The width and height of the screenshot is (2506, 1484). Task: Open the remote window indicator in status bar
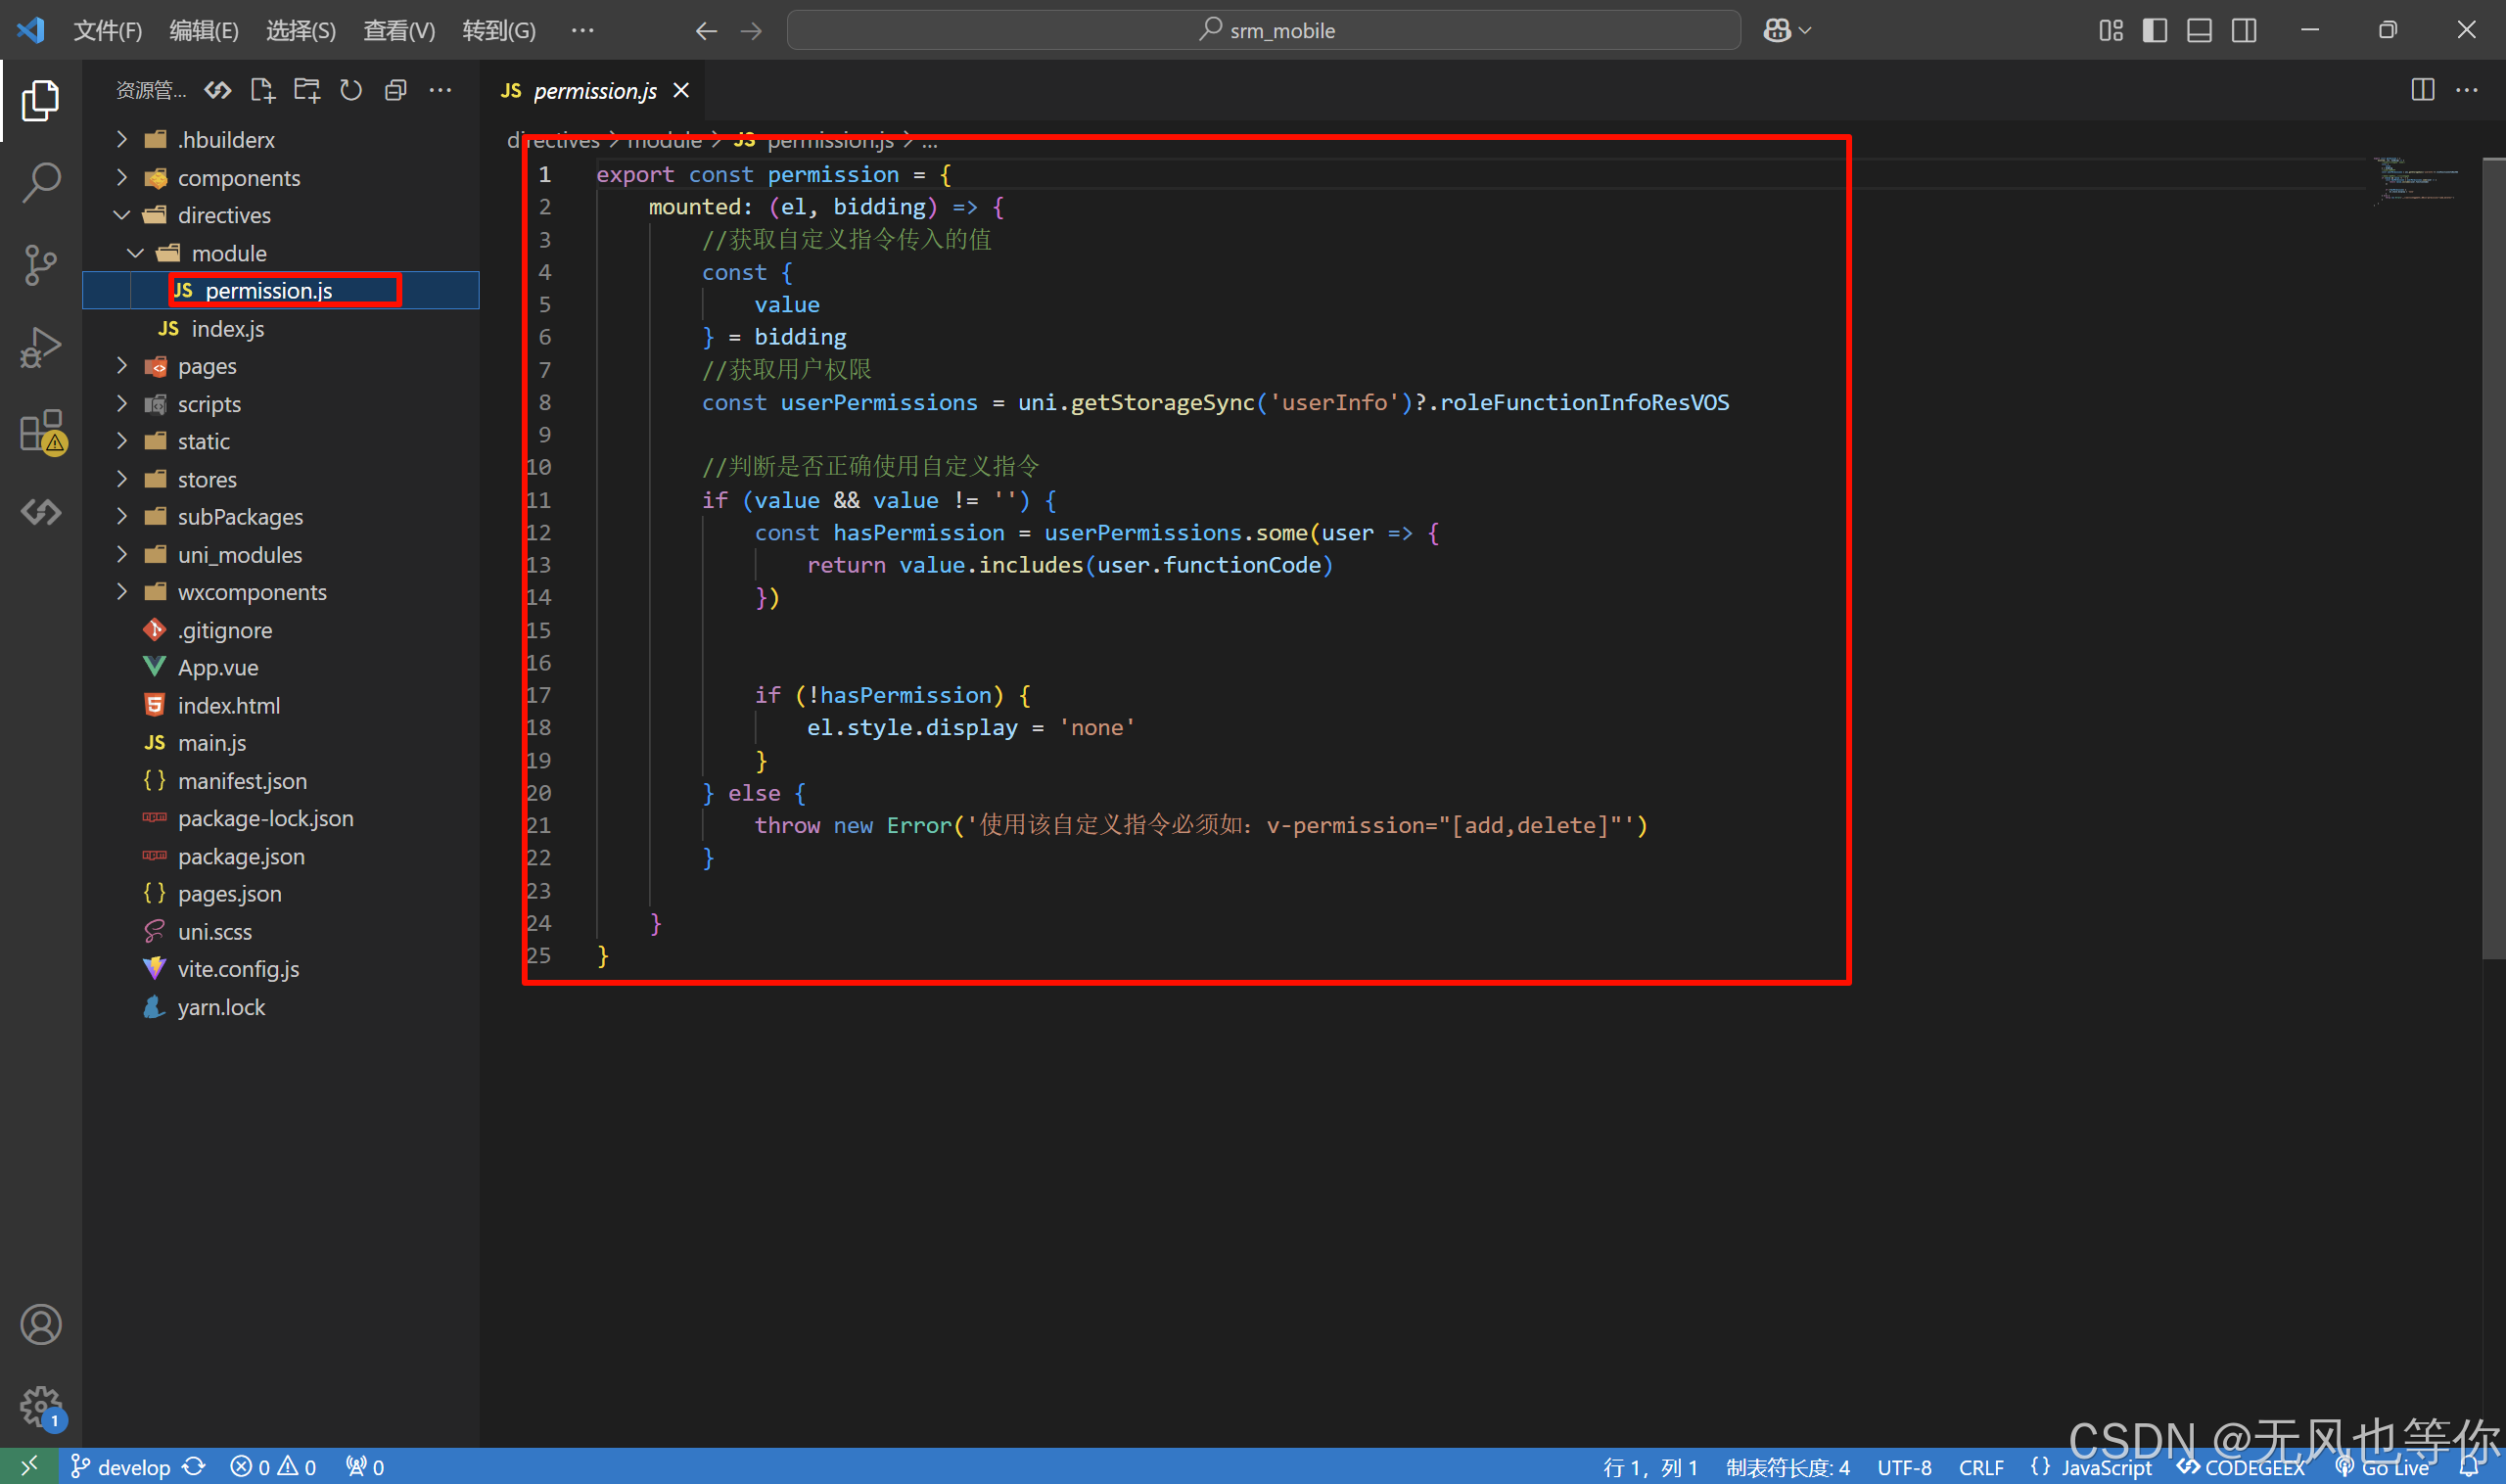pos(30,1466)
